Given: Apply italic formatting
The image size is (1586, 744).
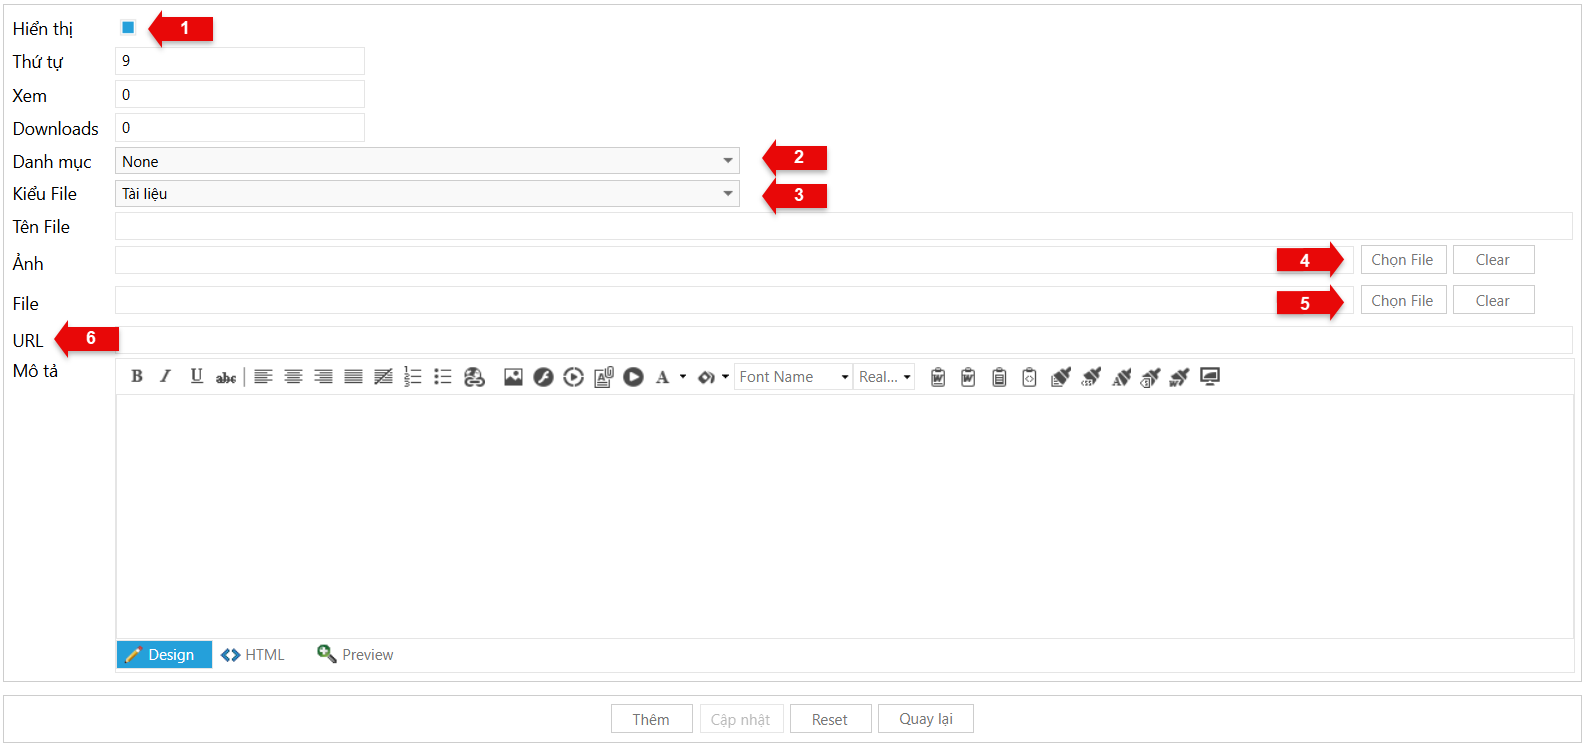Looking at the screenshot, I should point(166,377).
